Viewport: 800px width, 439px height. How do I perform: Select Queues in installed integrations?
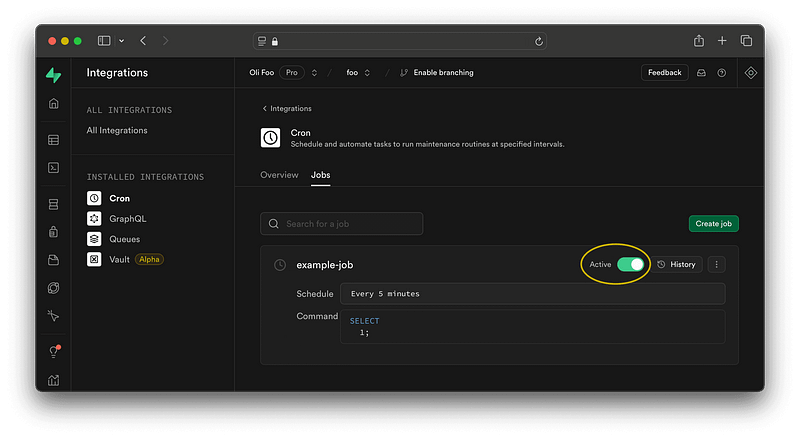click(x=124, y=239)
